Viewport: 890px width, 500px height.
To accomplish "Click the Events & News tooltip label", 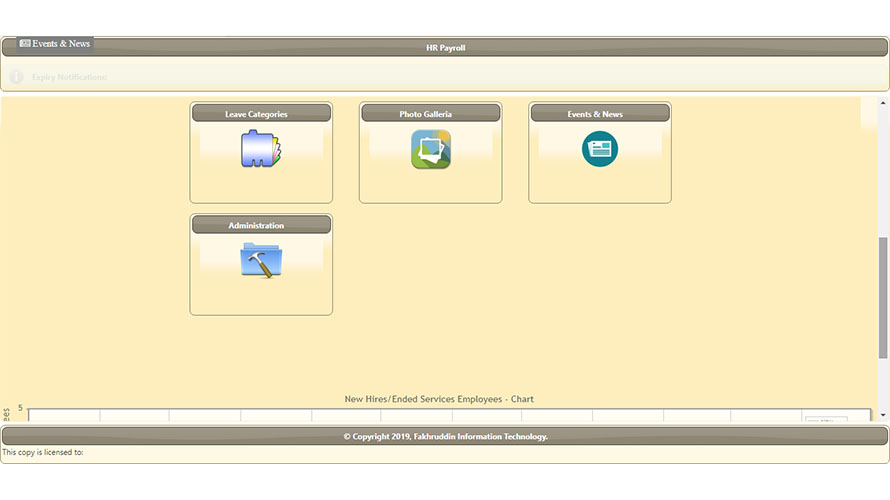I will pyautogui.click(x=61, y=44).
